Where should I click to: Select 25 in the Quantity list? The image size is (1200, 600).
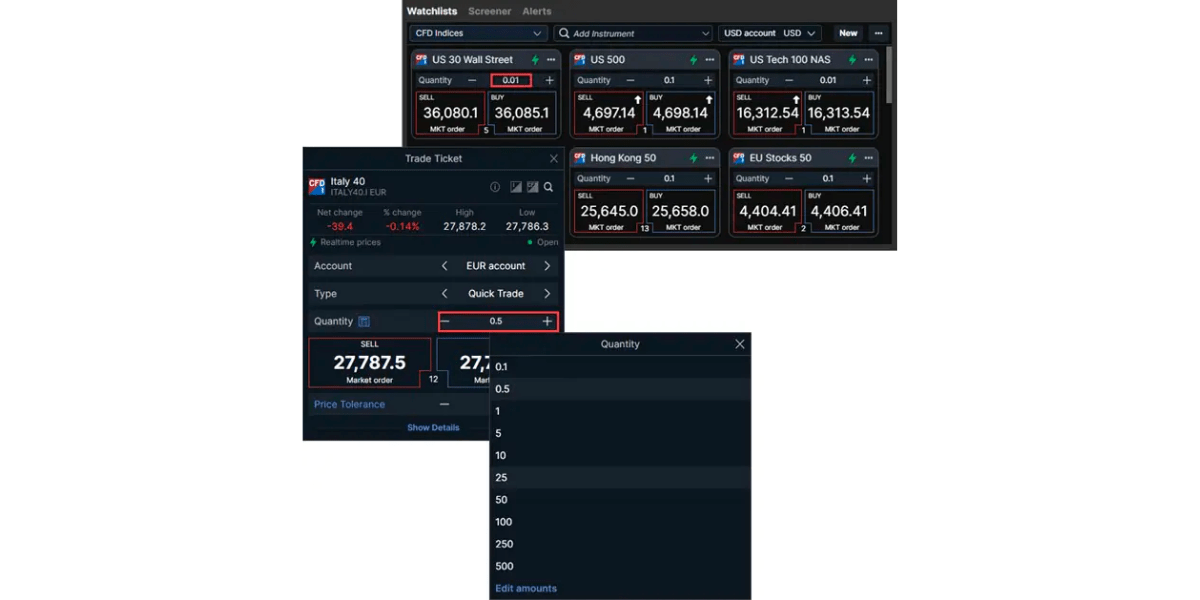(502, 477)
